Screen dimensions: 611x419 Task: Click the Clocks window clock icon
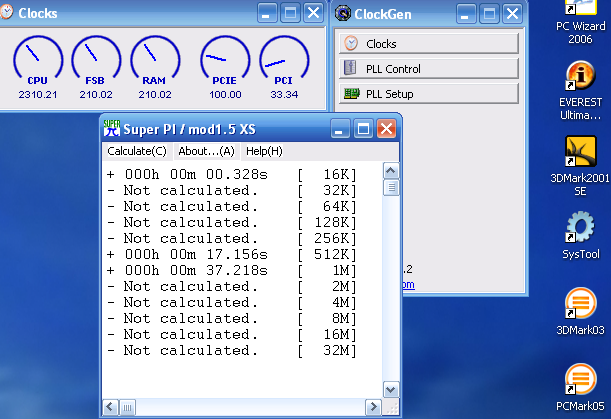pos(6,12)
